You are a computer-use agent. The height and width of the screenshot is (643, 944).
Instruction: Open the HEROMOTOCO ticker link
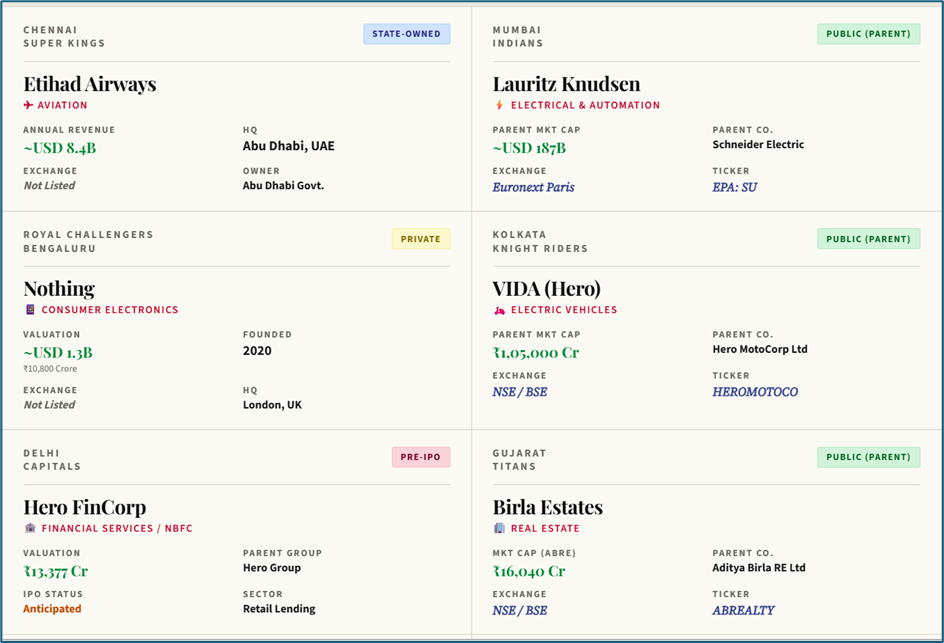755,392
